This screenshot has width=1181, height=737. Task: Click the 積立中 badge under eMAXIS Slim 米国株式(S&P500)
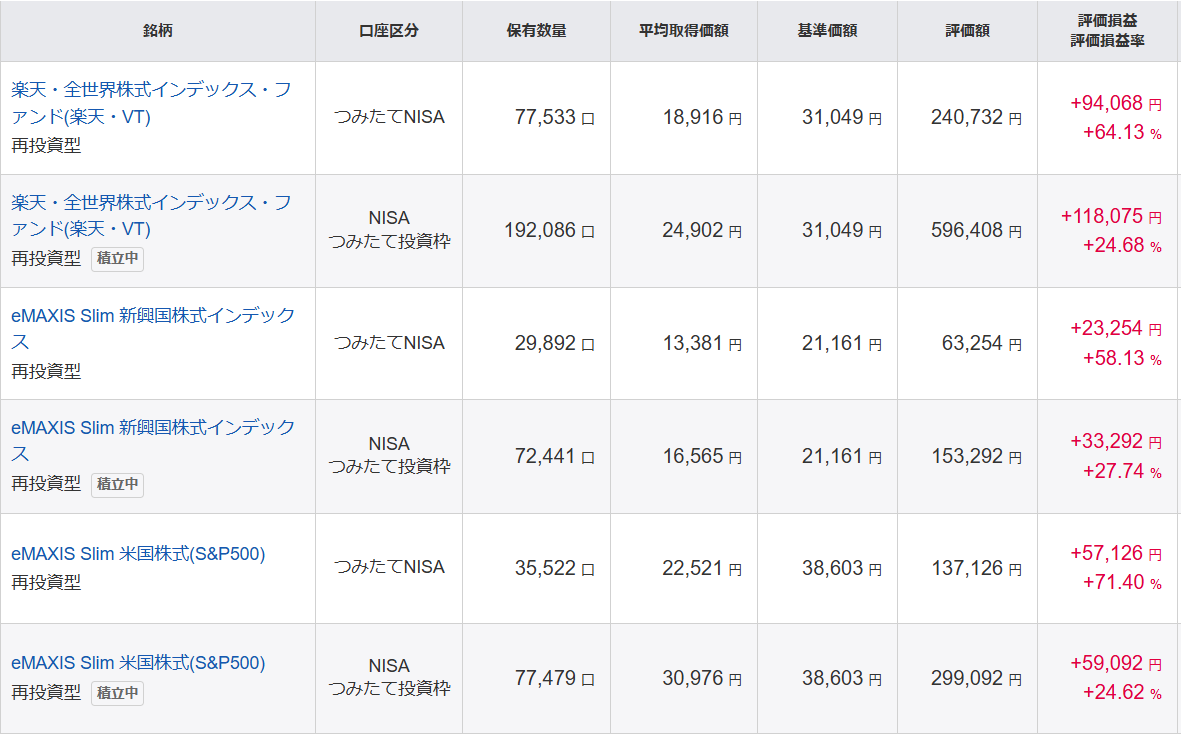coord(118,692)
